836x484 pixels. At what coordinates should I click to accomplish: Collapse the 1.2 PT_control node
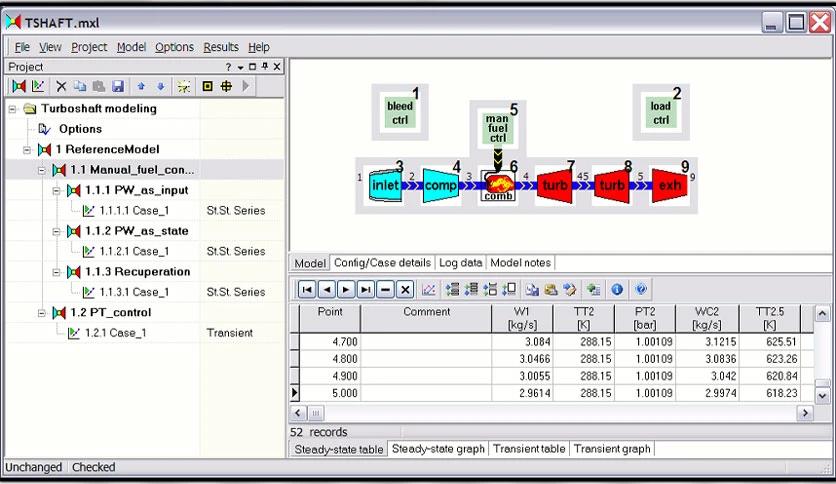[x=42, y=313]
